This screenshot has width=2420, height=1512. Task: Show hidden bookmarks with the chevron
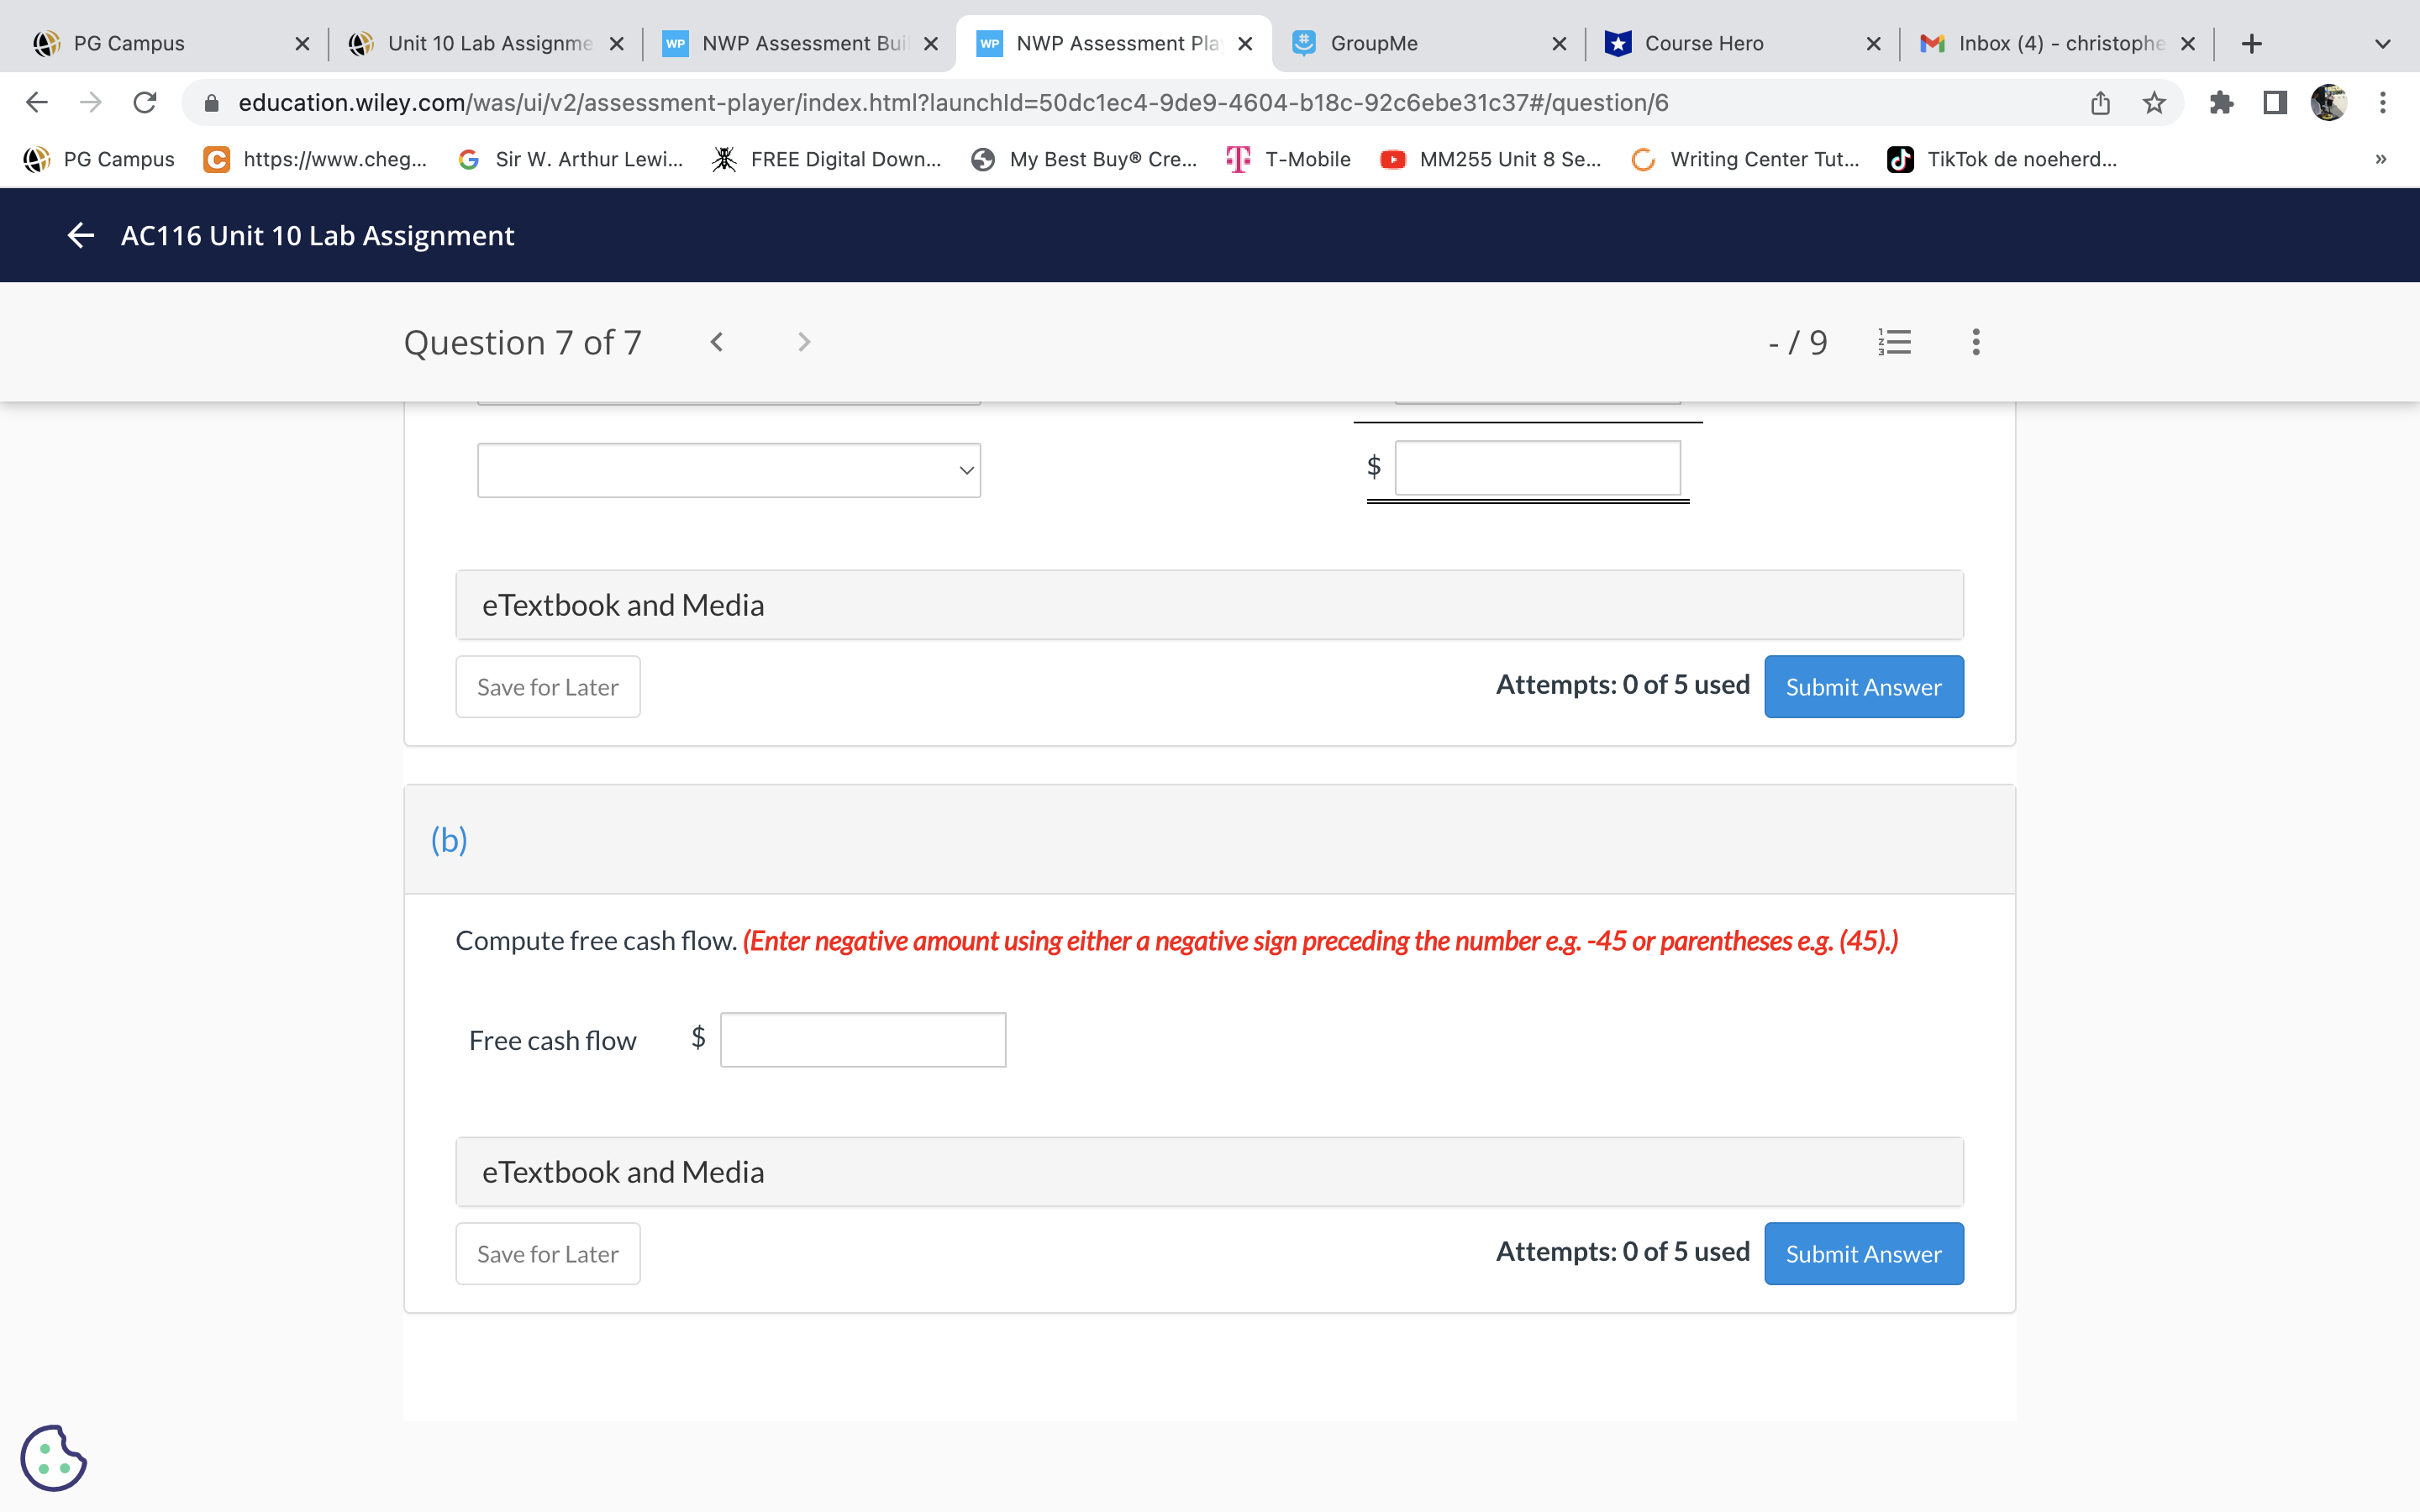(2379, 159)
